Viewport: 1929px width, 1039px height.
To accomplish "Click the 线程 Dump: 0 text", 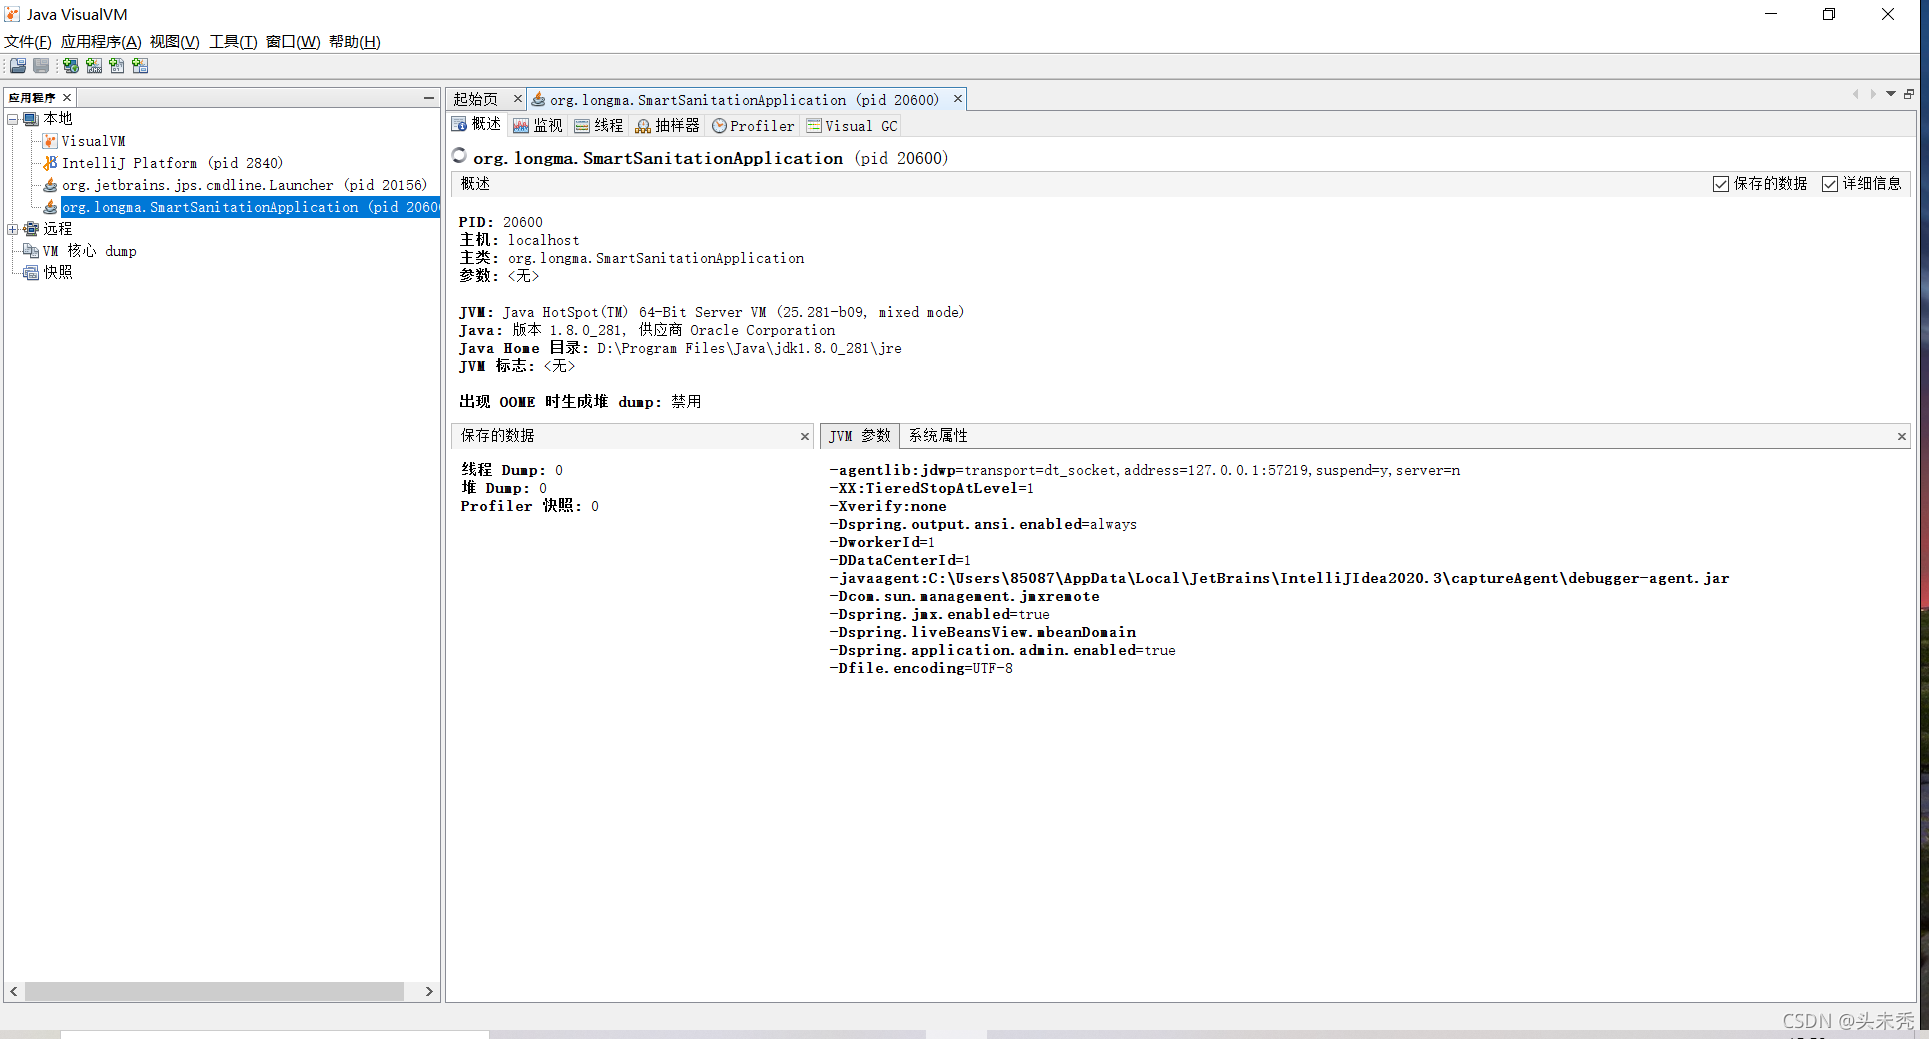I will [512, 470].
